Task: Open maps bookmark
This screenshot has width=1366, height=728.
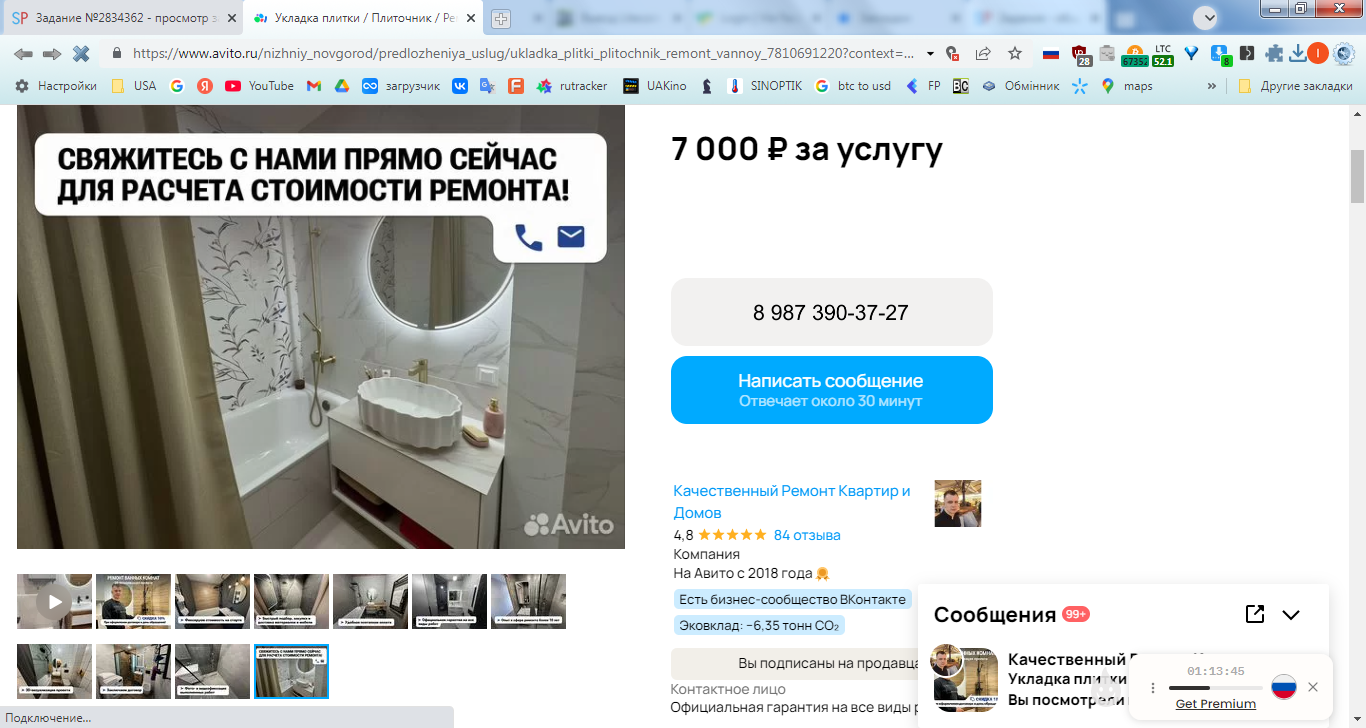Action: click(1126, 86)
